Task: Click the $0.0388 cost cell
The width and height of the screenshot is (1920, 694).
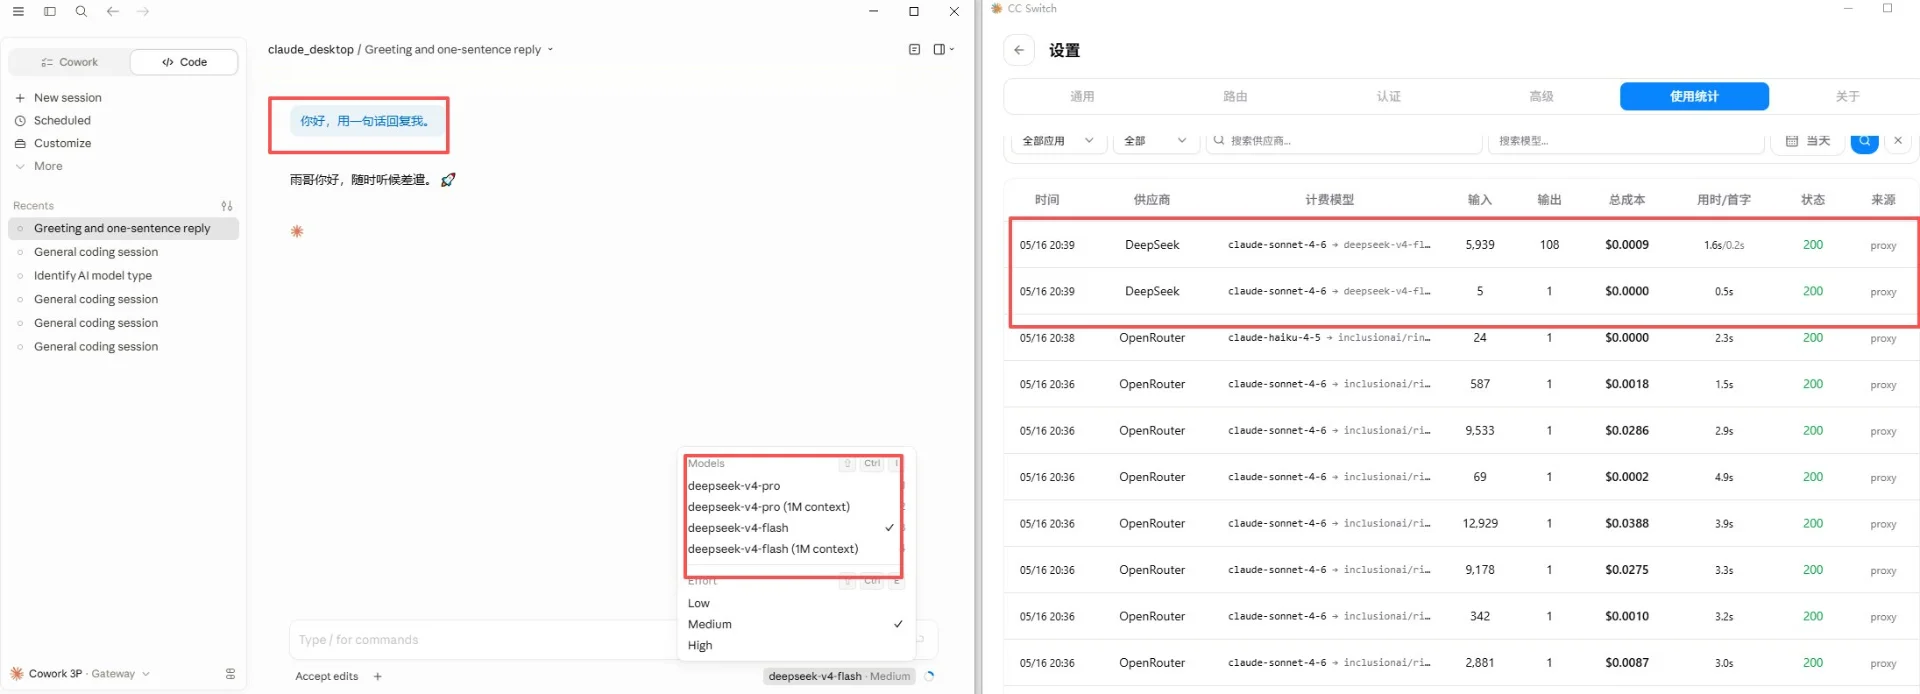Action: coord(1627,524)
